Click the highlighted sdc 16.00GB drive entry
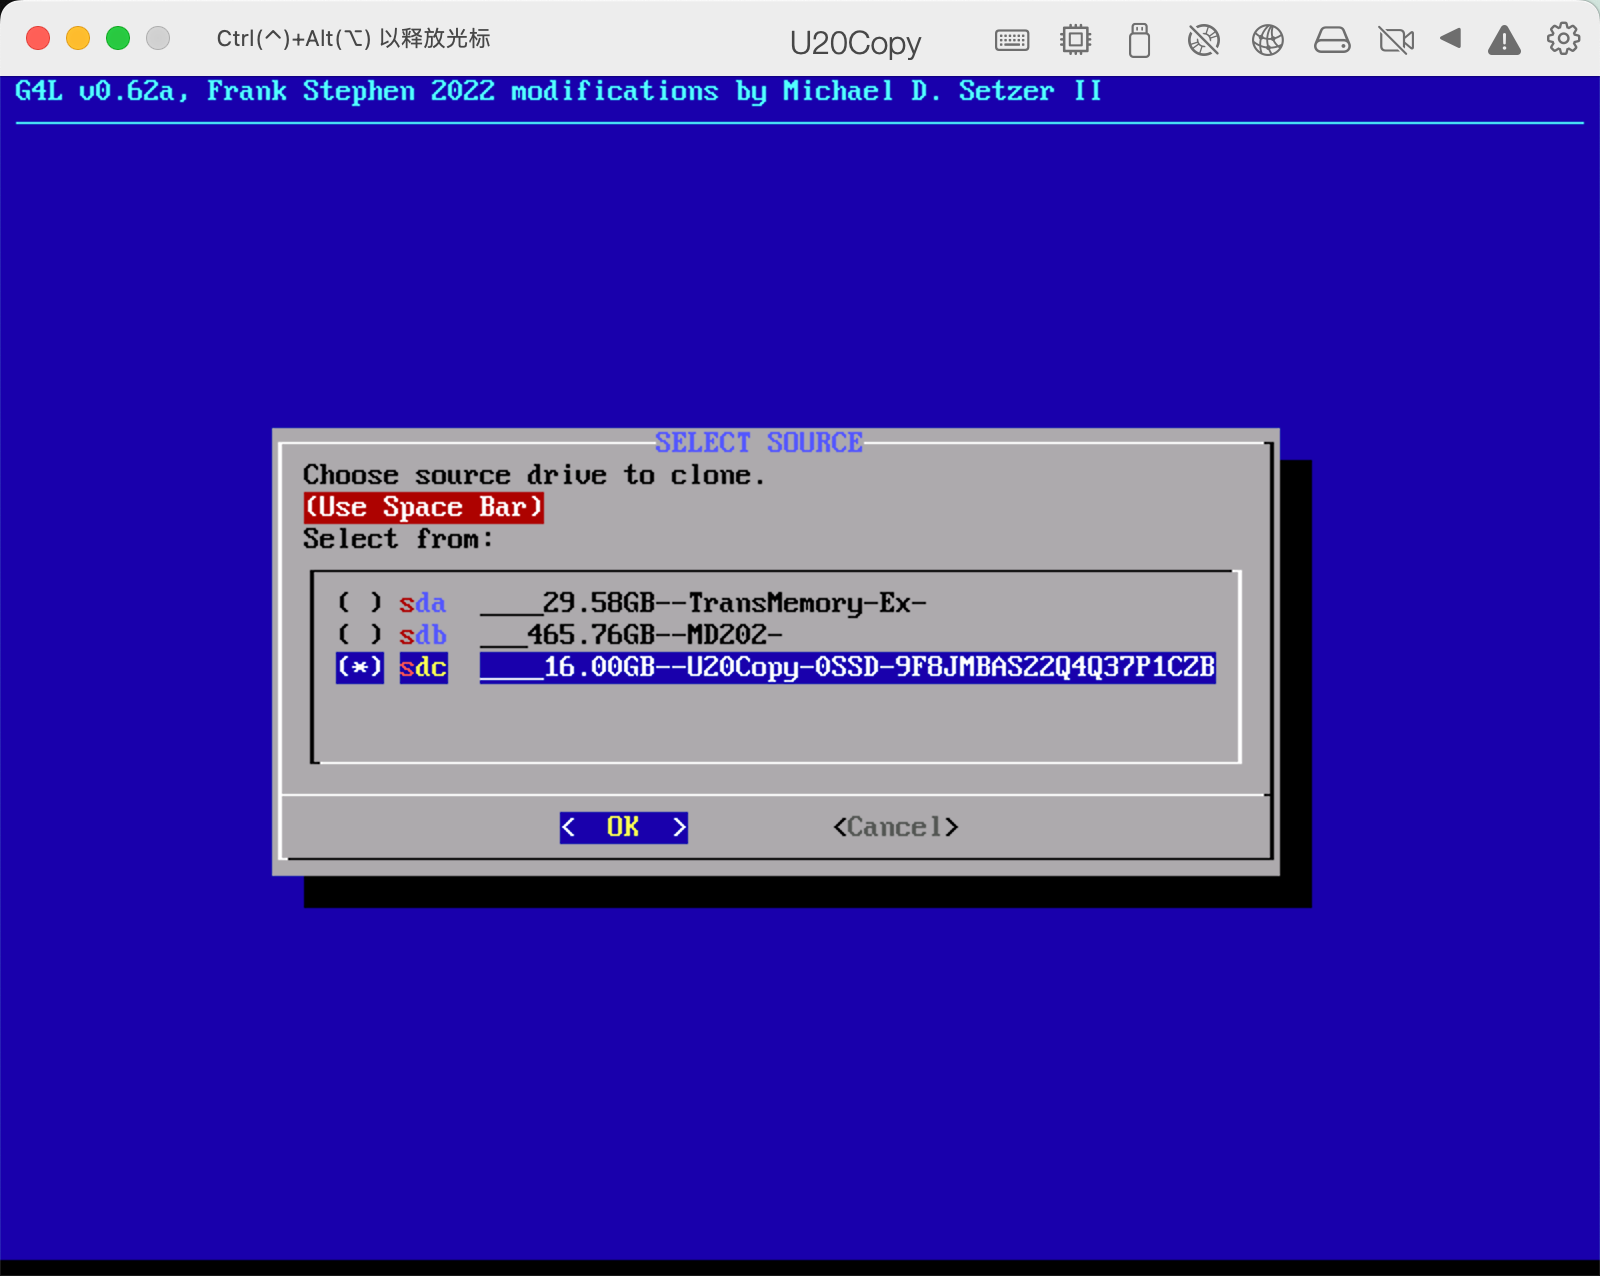Screen dimensions: 1600x1276 pyautogui.click(x=846, y=668)
